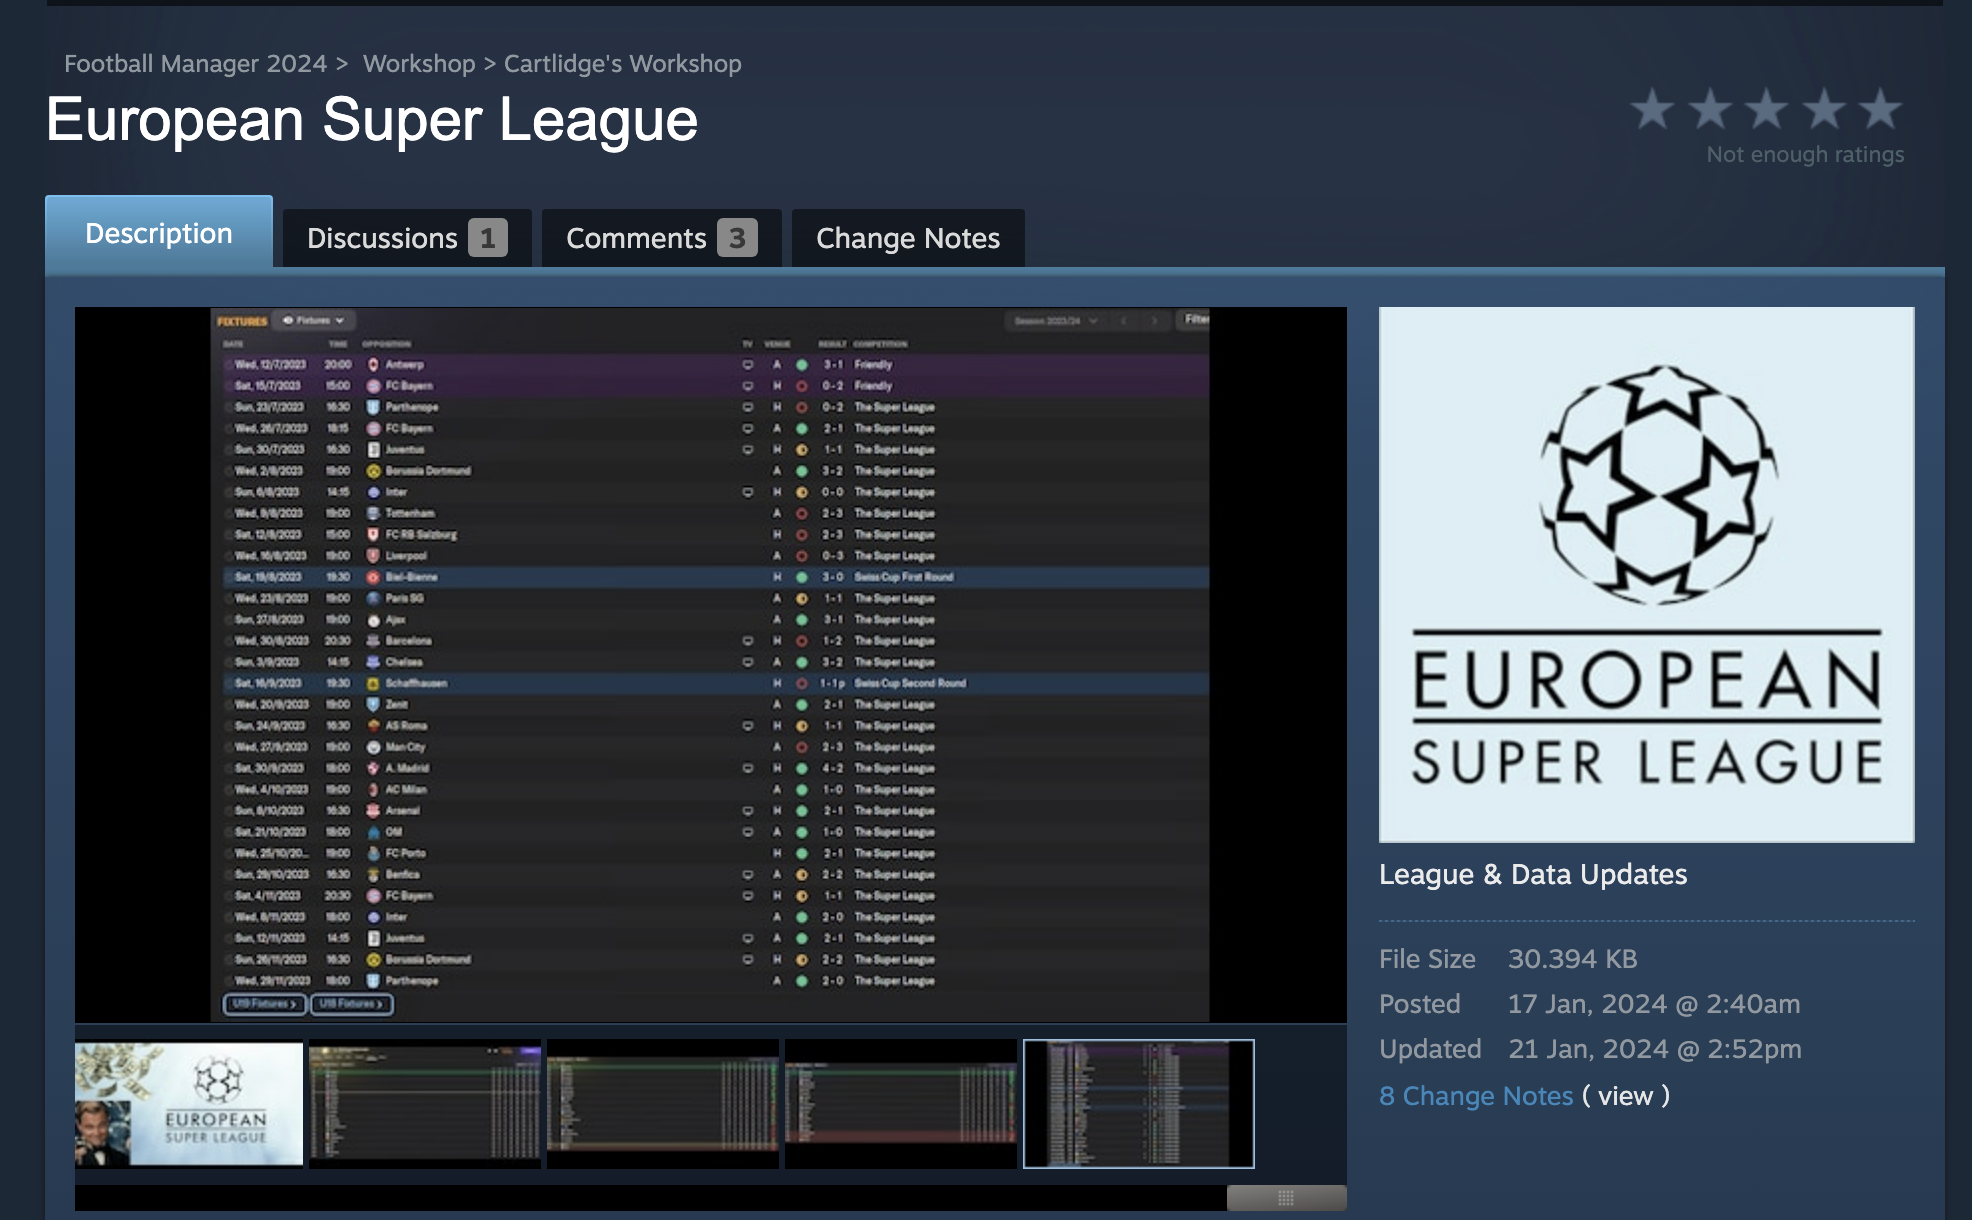Viewport: 1972px width, 1220px height.
Task: Select the highlighted fixtures screenshot thumbnail
Action: click(x=1139, y=1104)
